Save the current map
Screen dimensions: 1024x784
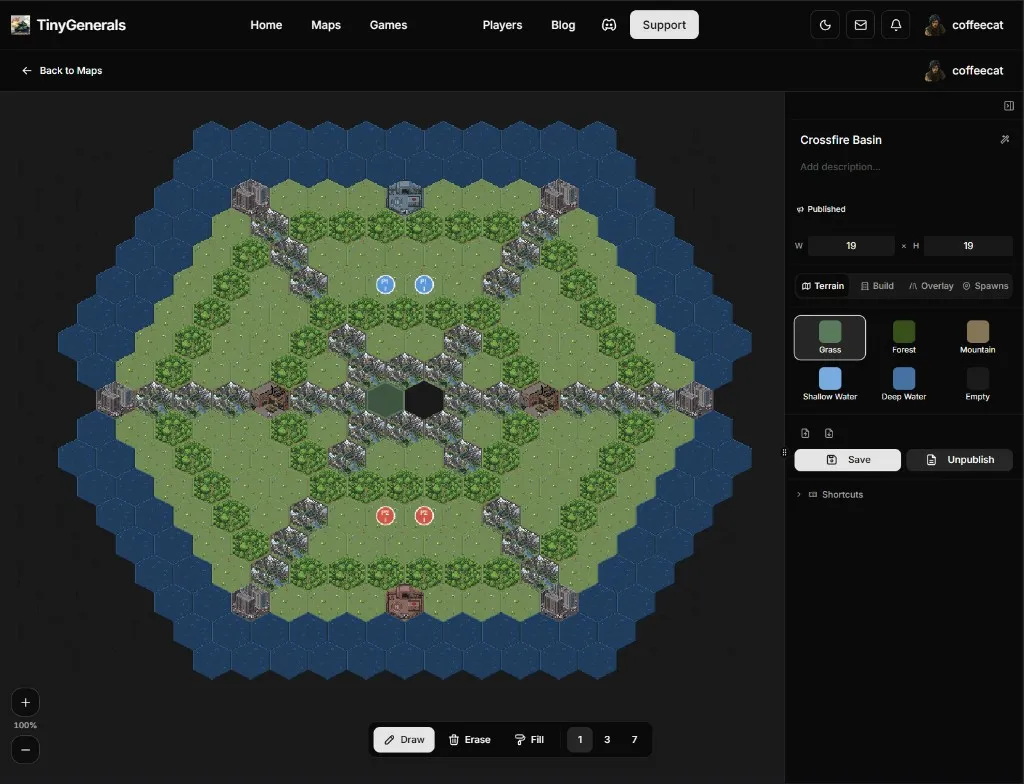click(847, 459)
